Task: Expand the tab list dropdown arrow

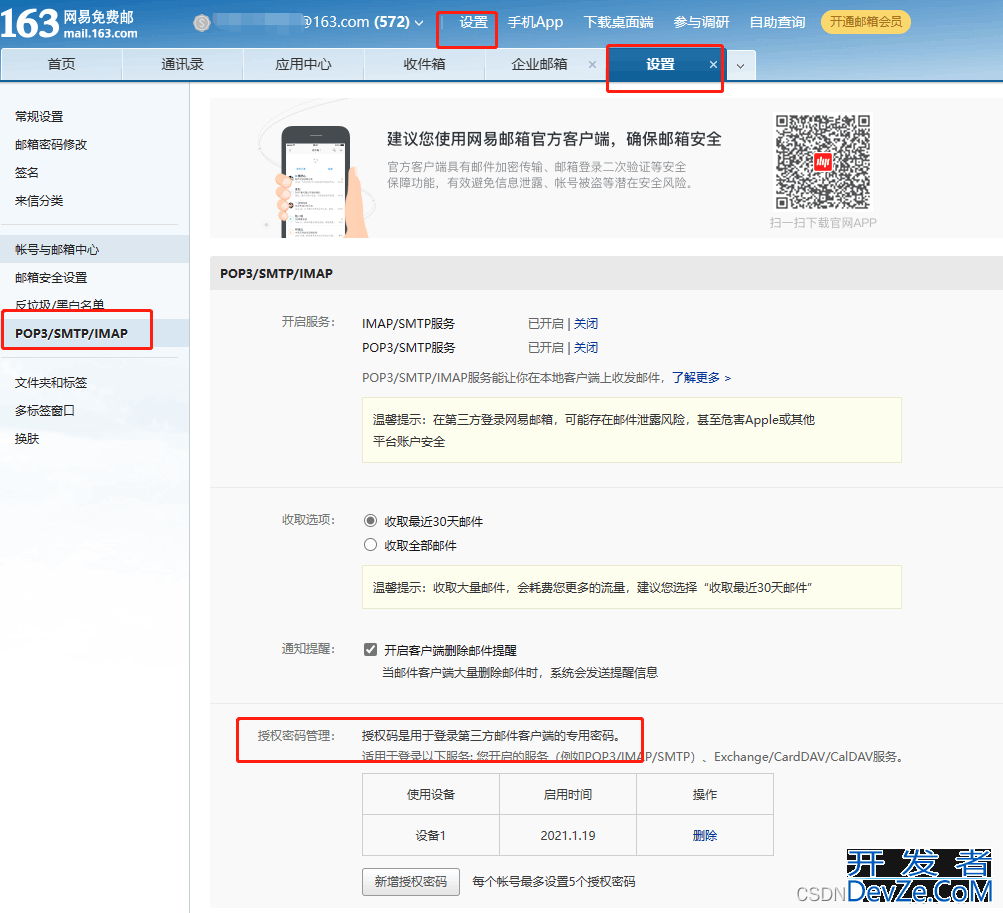Action: [x=740, y=65]
